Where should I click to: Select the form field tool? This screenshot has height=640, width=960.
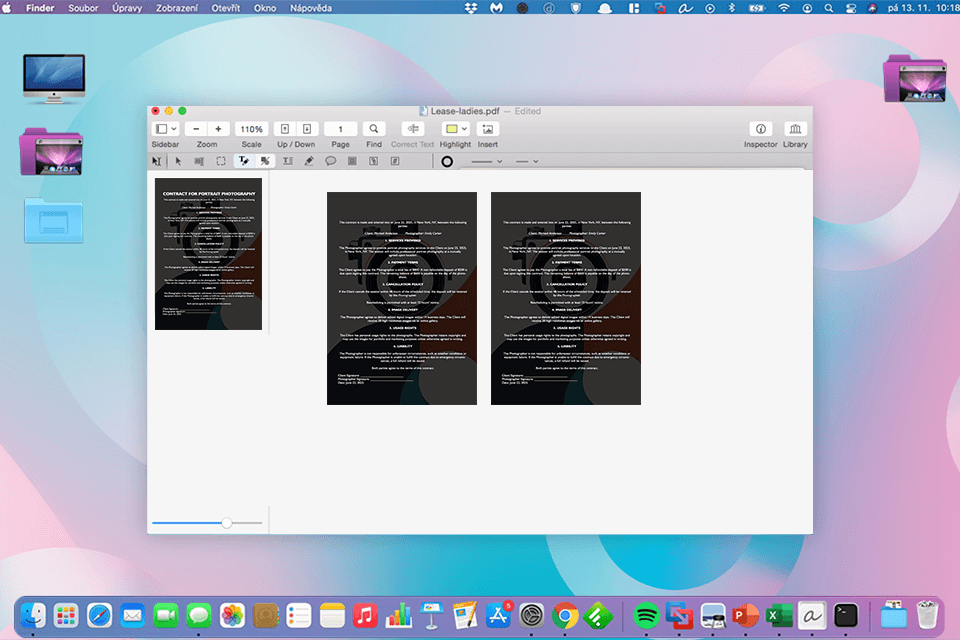395,161
